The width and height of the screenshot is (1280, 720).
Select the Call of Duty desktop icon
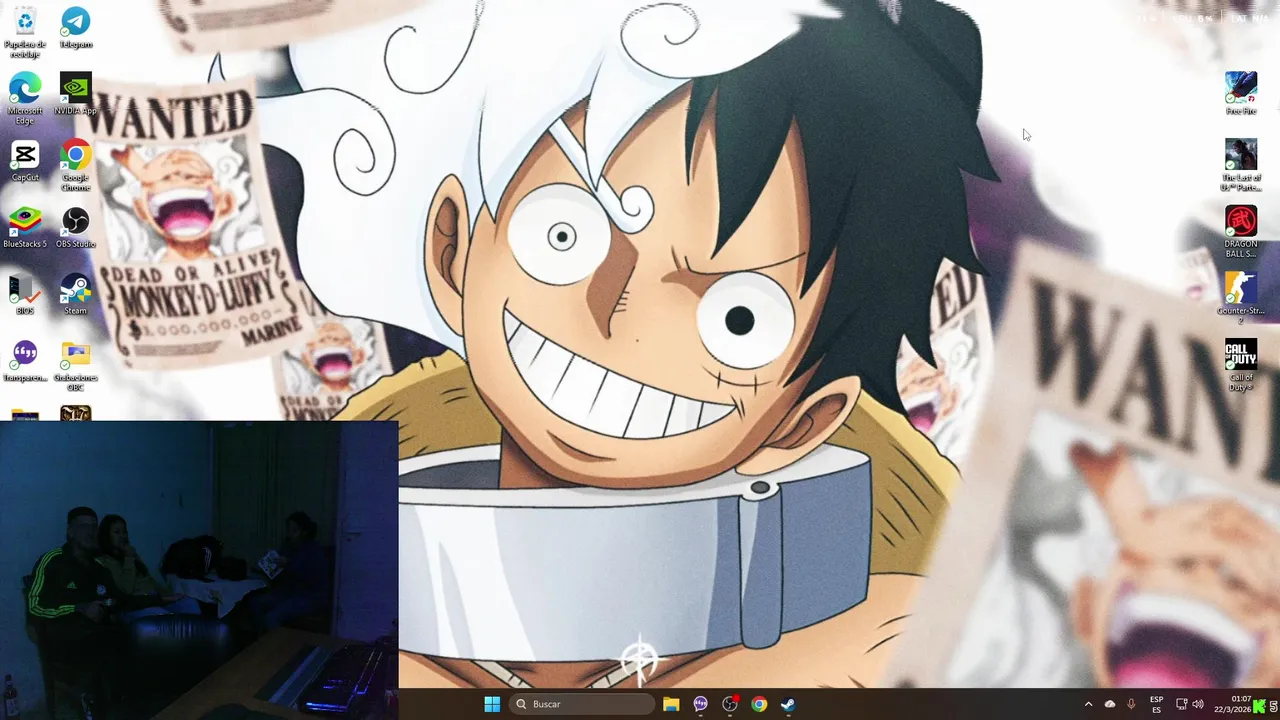pyautogui.click(x=1241, y=365)
